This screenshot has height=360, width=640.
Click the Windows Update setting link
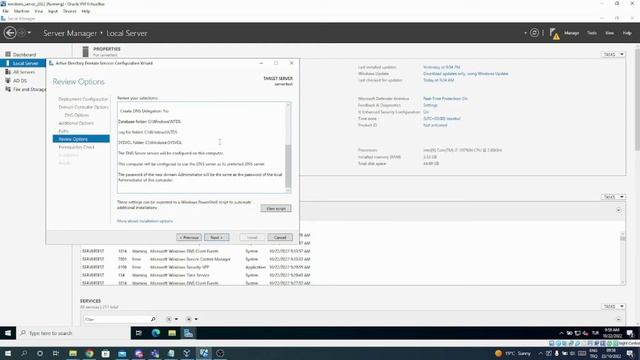click(x=466, y=73)
